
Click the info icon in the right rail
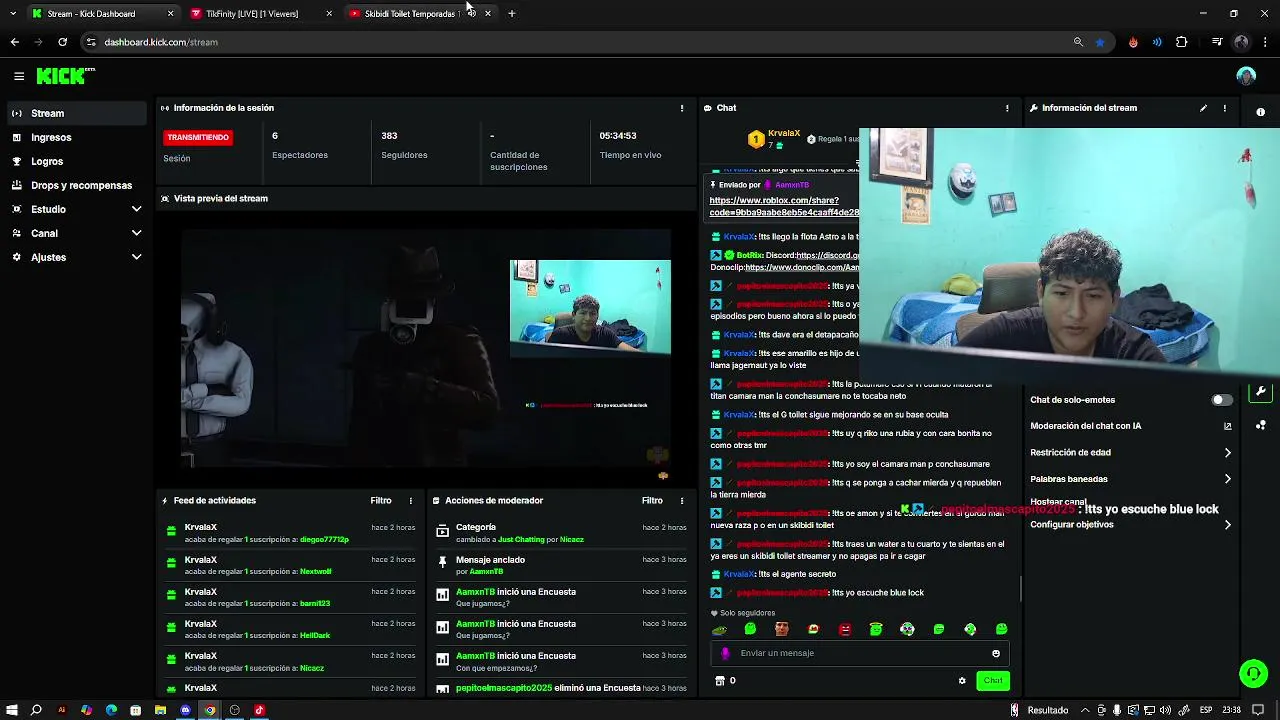[x=1260, y=112]
